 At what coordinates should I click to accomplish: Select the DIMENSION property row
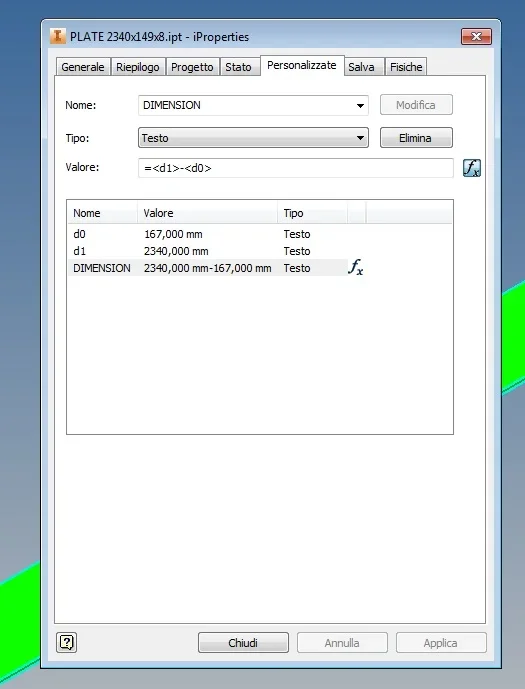[x=260, y=268]
